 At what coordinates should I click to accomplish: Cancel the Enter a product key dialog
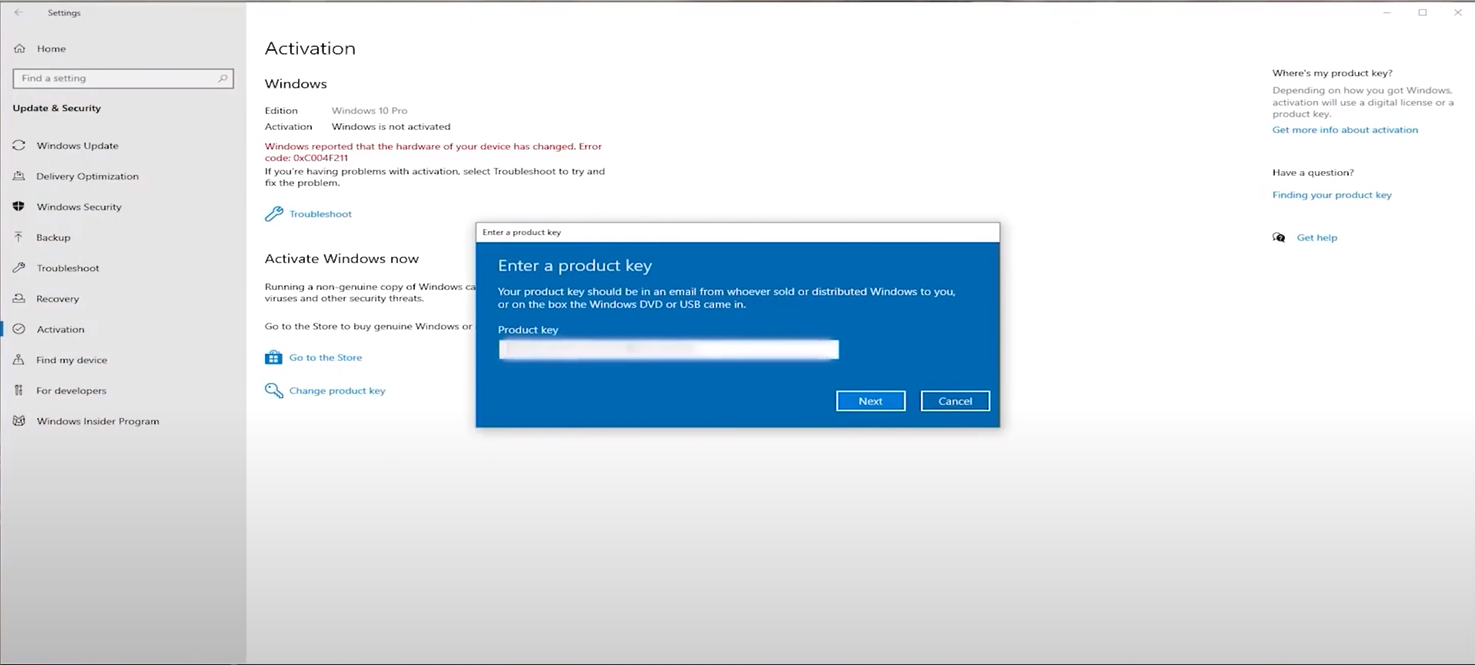click(x=955, y=401)
